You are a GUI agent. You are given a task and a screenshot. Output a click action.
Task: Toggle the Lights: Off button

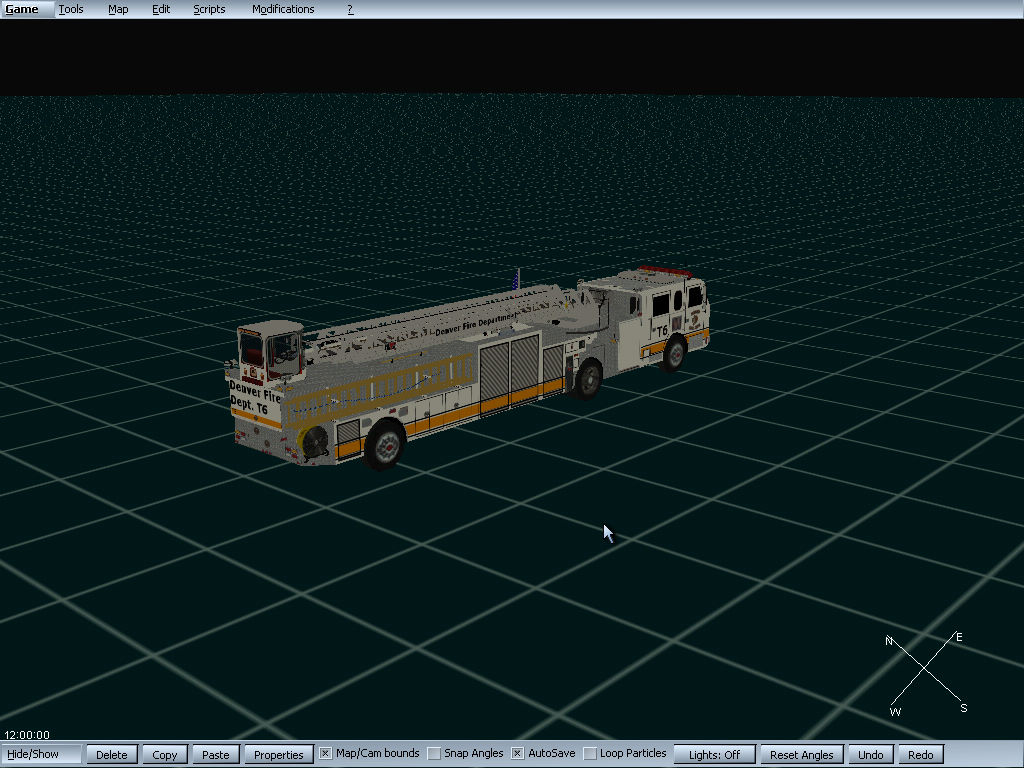click(714, 754)
